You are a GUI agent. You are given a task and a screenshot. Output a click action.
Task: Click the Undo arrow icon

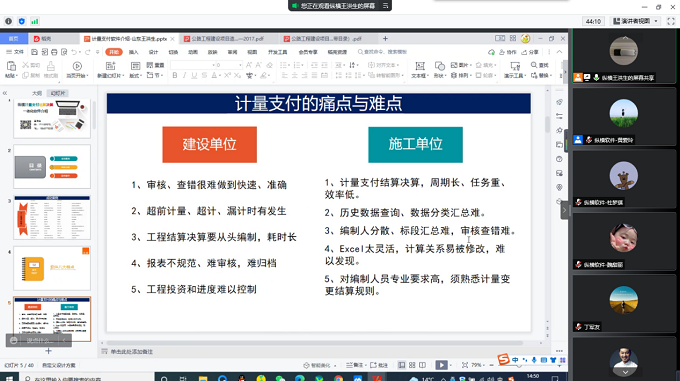coord(74,52)
